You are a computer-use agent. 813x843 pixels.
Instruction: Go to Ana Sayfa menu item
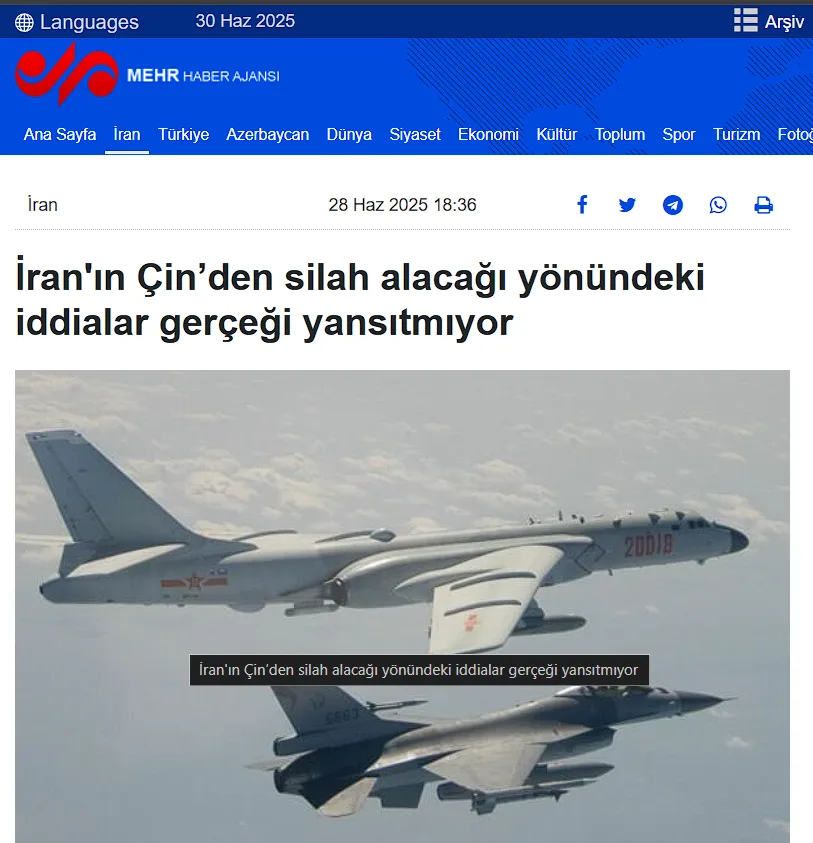60,134
